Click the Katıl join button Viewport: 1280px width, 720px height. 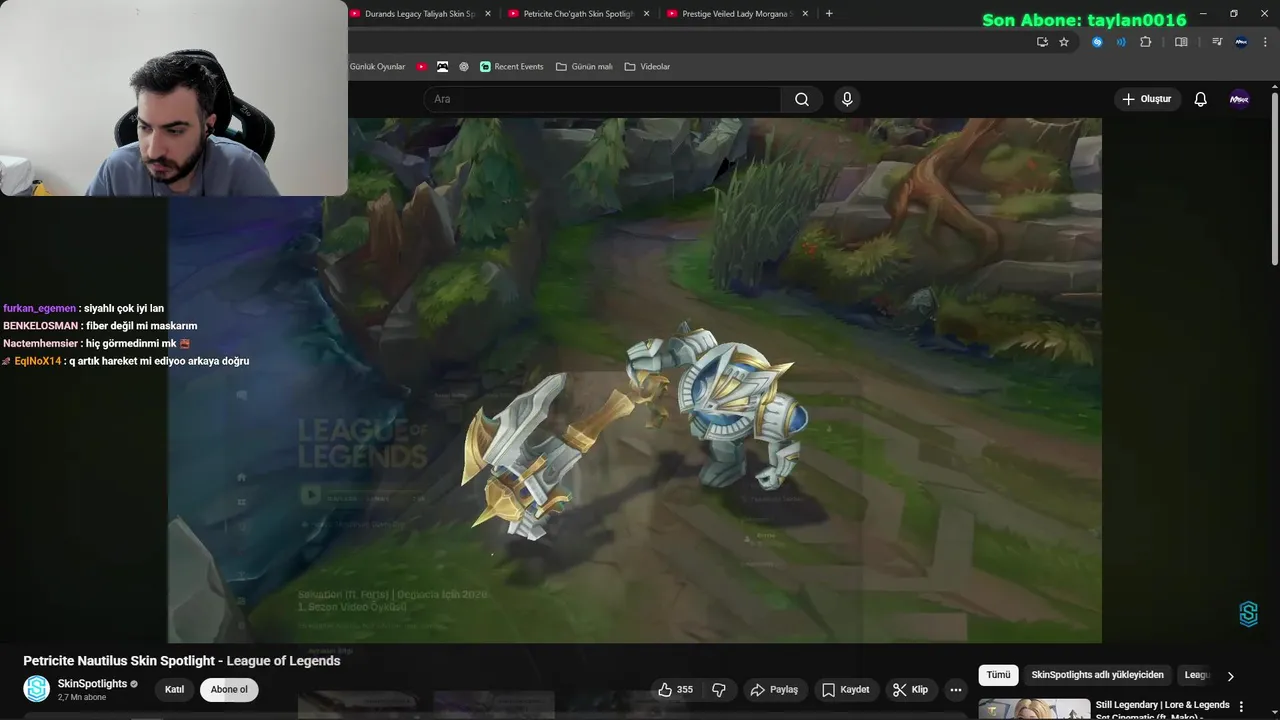(174, 689)
